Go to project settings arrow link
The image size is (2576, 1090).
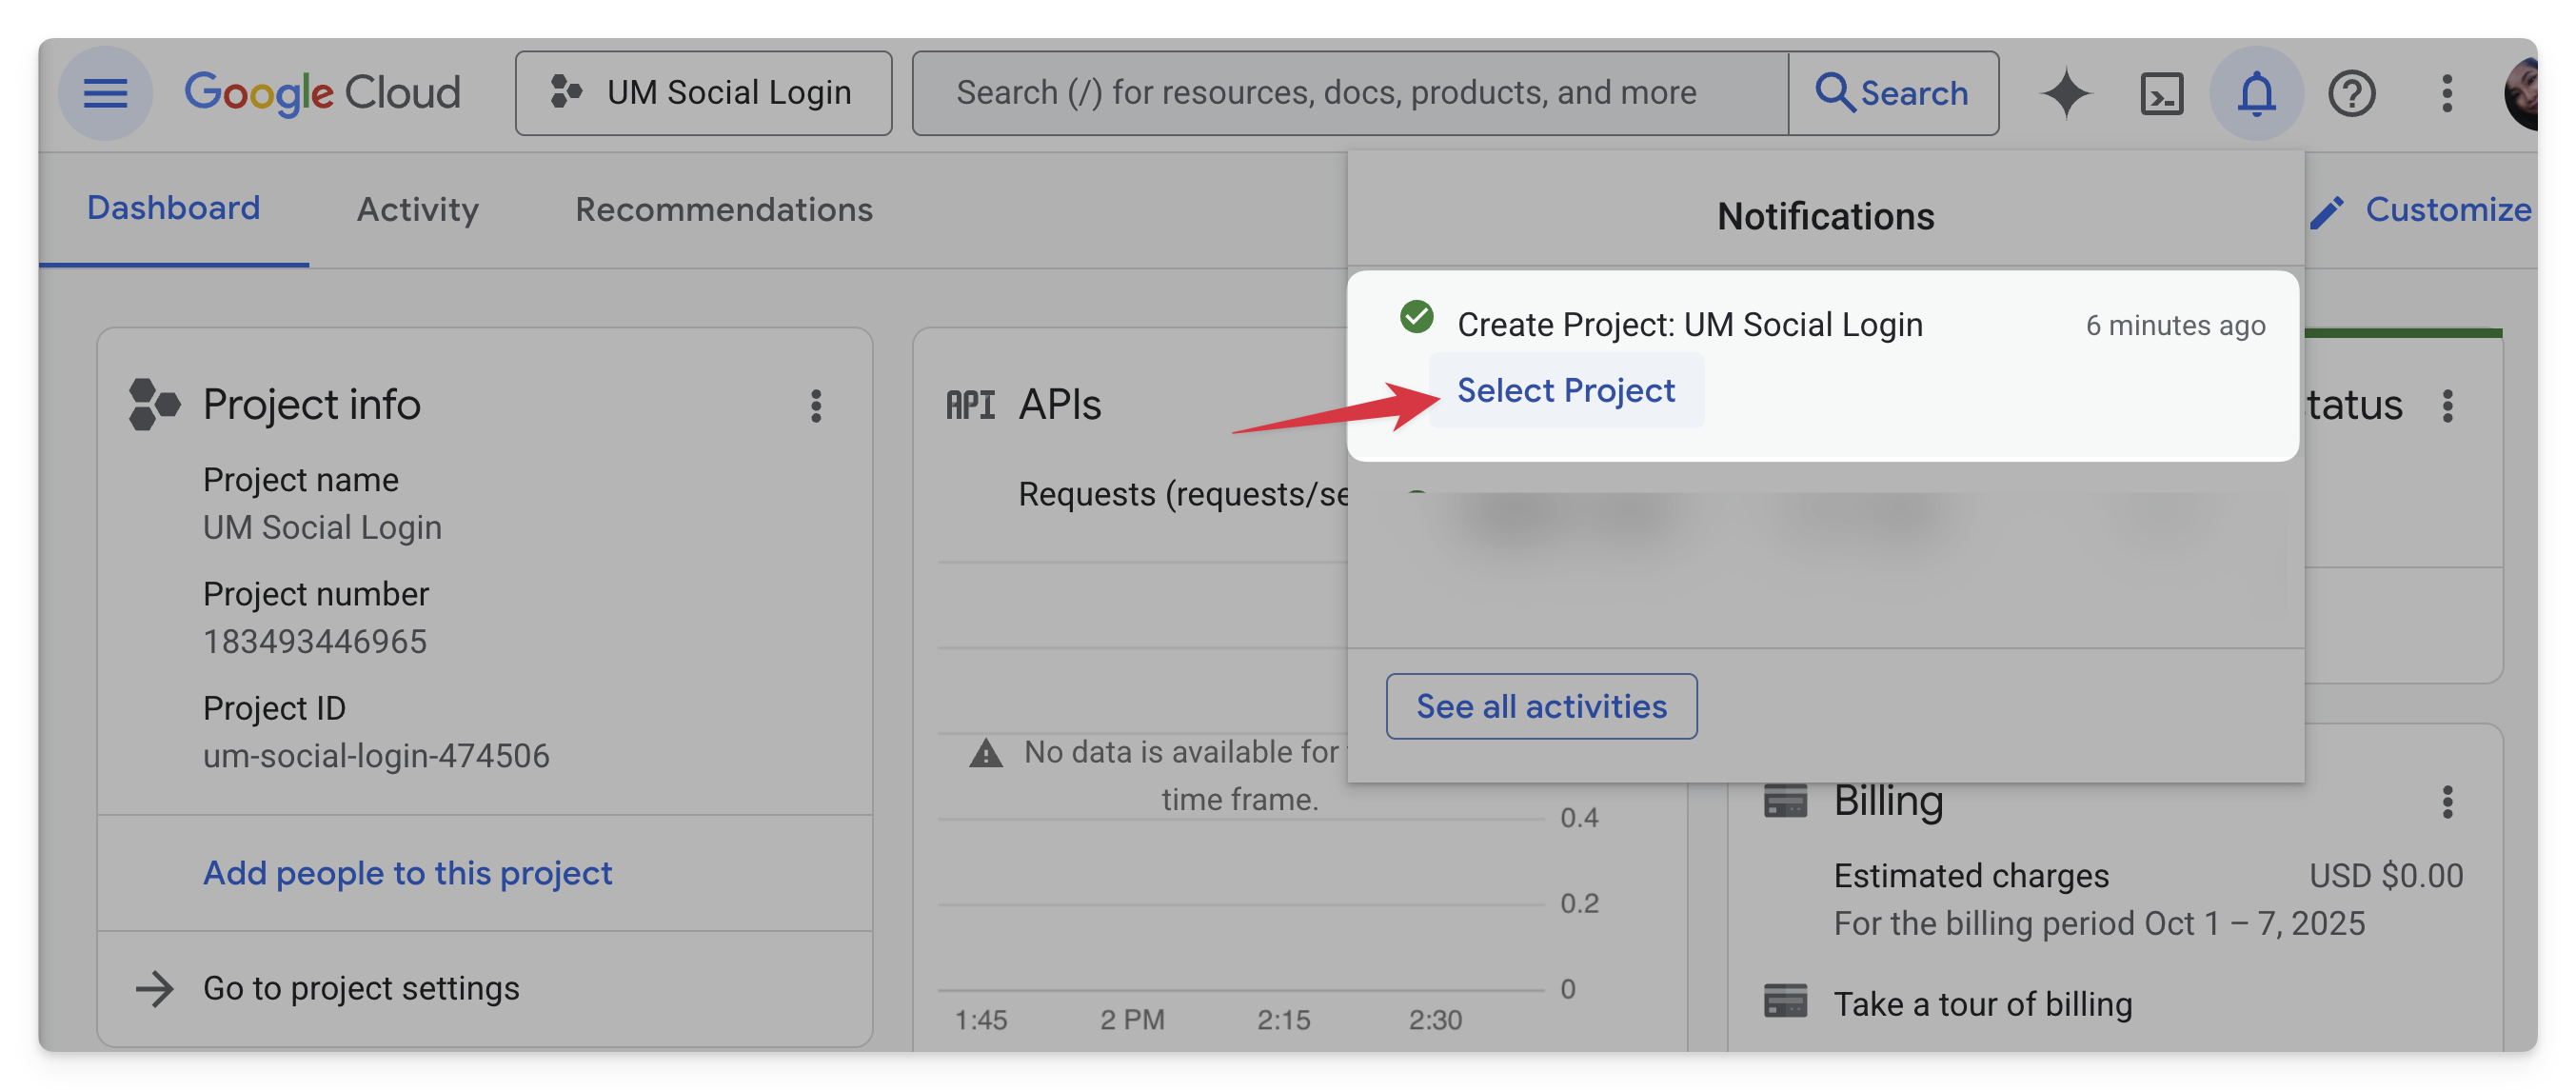(x=360, y=988)
